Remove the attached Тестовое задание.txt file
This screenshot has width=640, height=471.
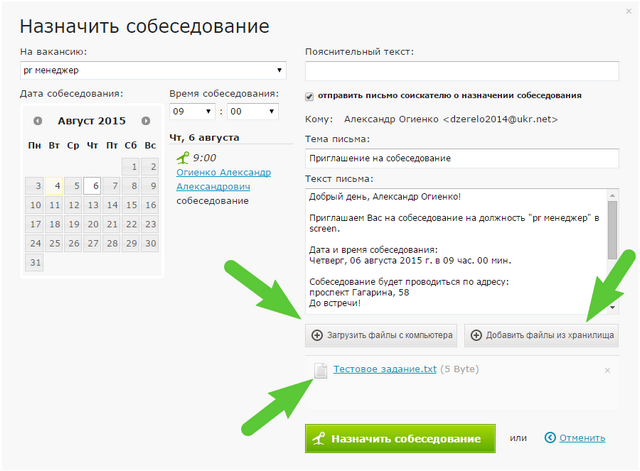607,371
